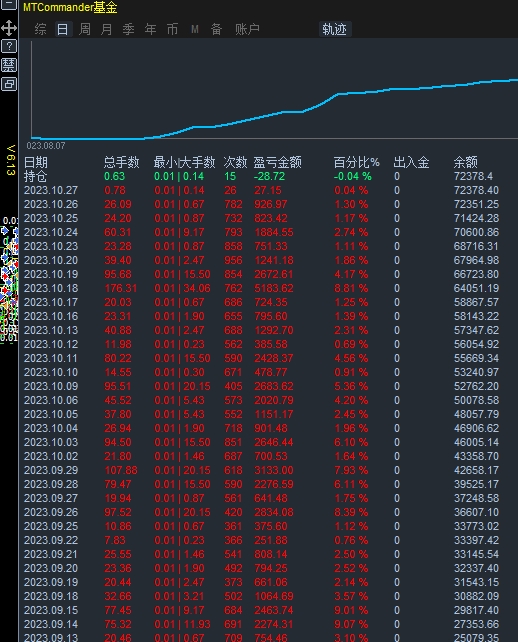Viewport: 518px width, 642px height.
Task: Click profit amount 1064.69
Action: [274, 596]
